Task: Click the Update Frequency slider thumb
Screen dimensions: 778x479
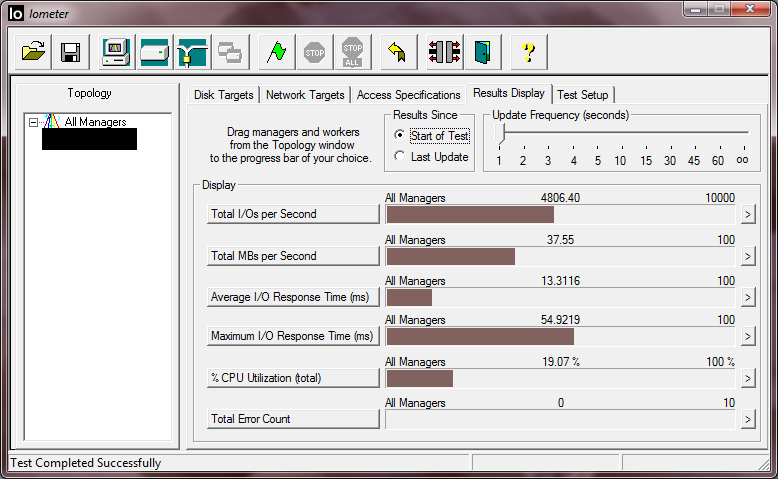Action: pyautogui.click(x=500, y=134)
